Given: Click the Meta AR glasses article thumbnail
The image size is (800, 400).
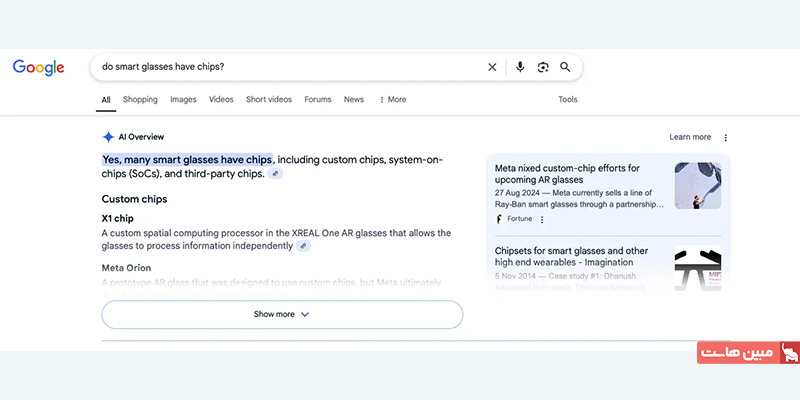Looking at the screenshot, I should 697,186.
